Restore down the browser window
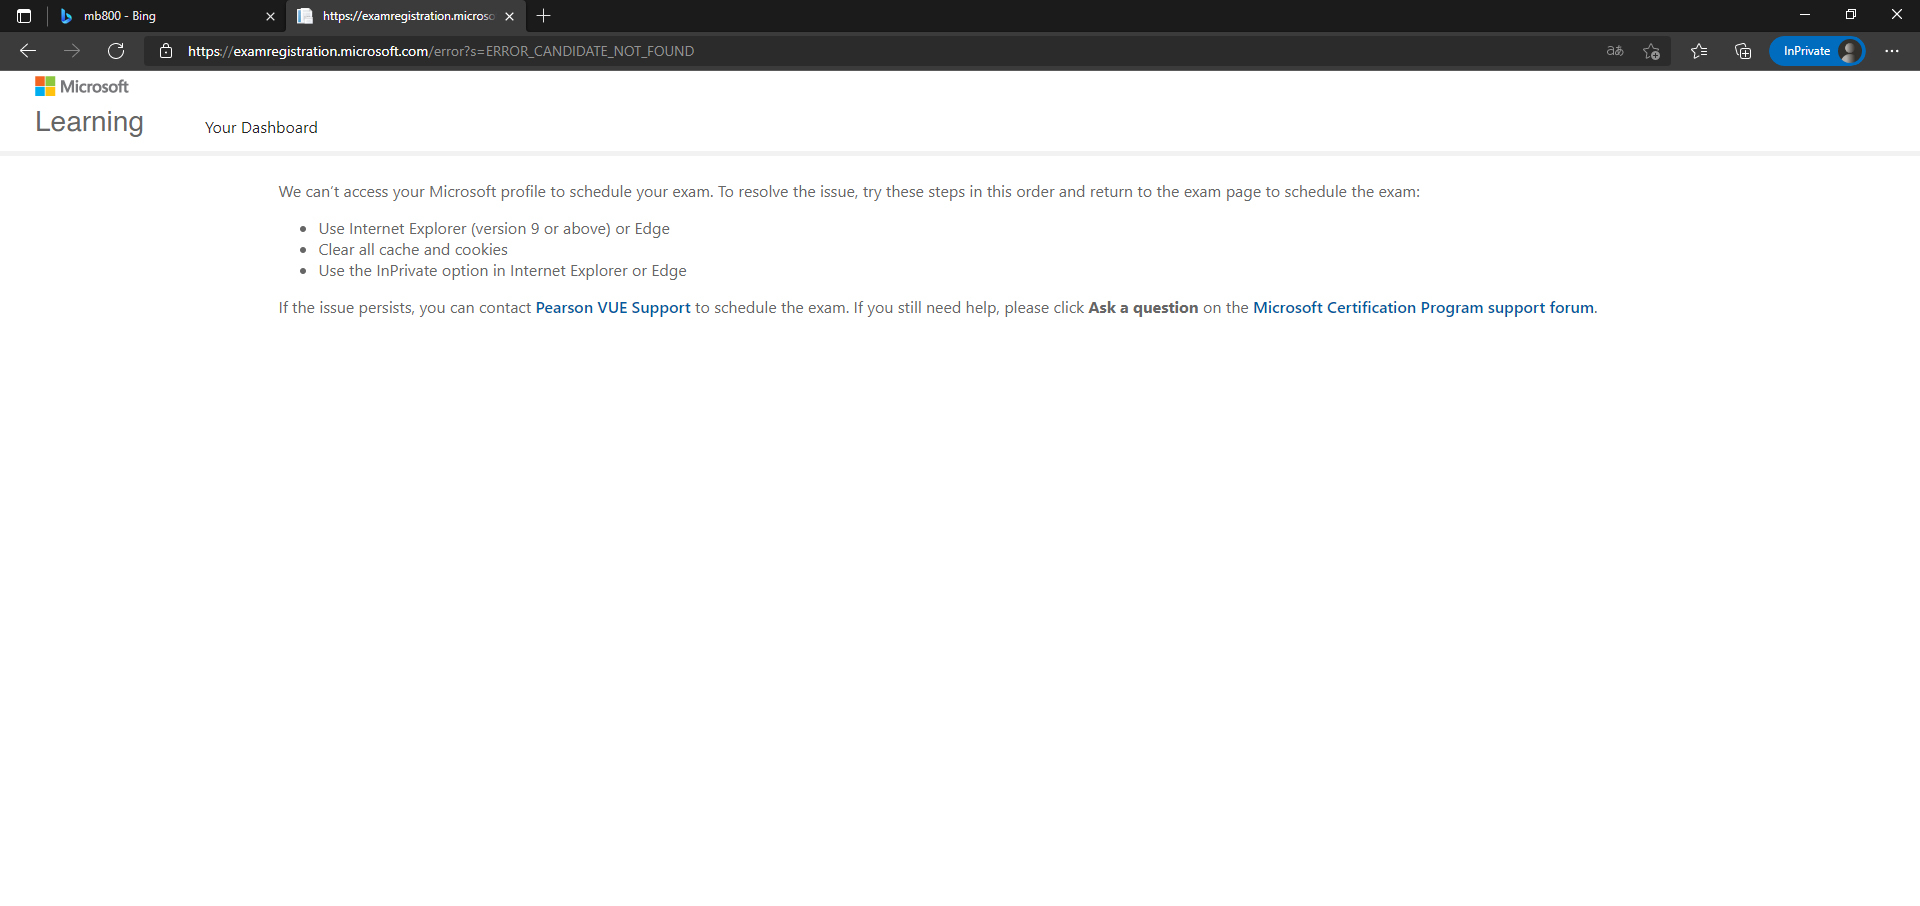This screenshot has height=906, width=1920. coord(1851,15)
